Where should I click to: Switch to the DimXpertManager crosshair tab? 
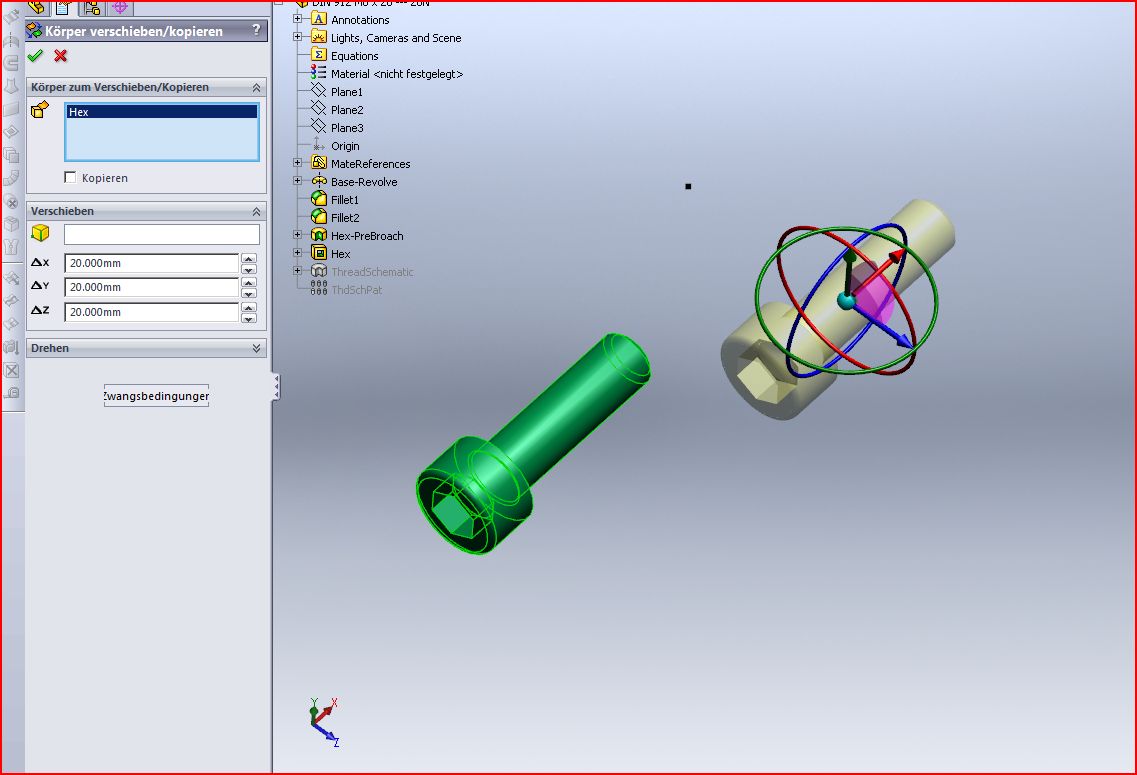(x=120, y=7)
